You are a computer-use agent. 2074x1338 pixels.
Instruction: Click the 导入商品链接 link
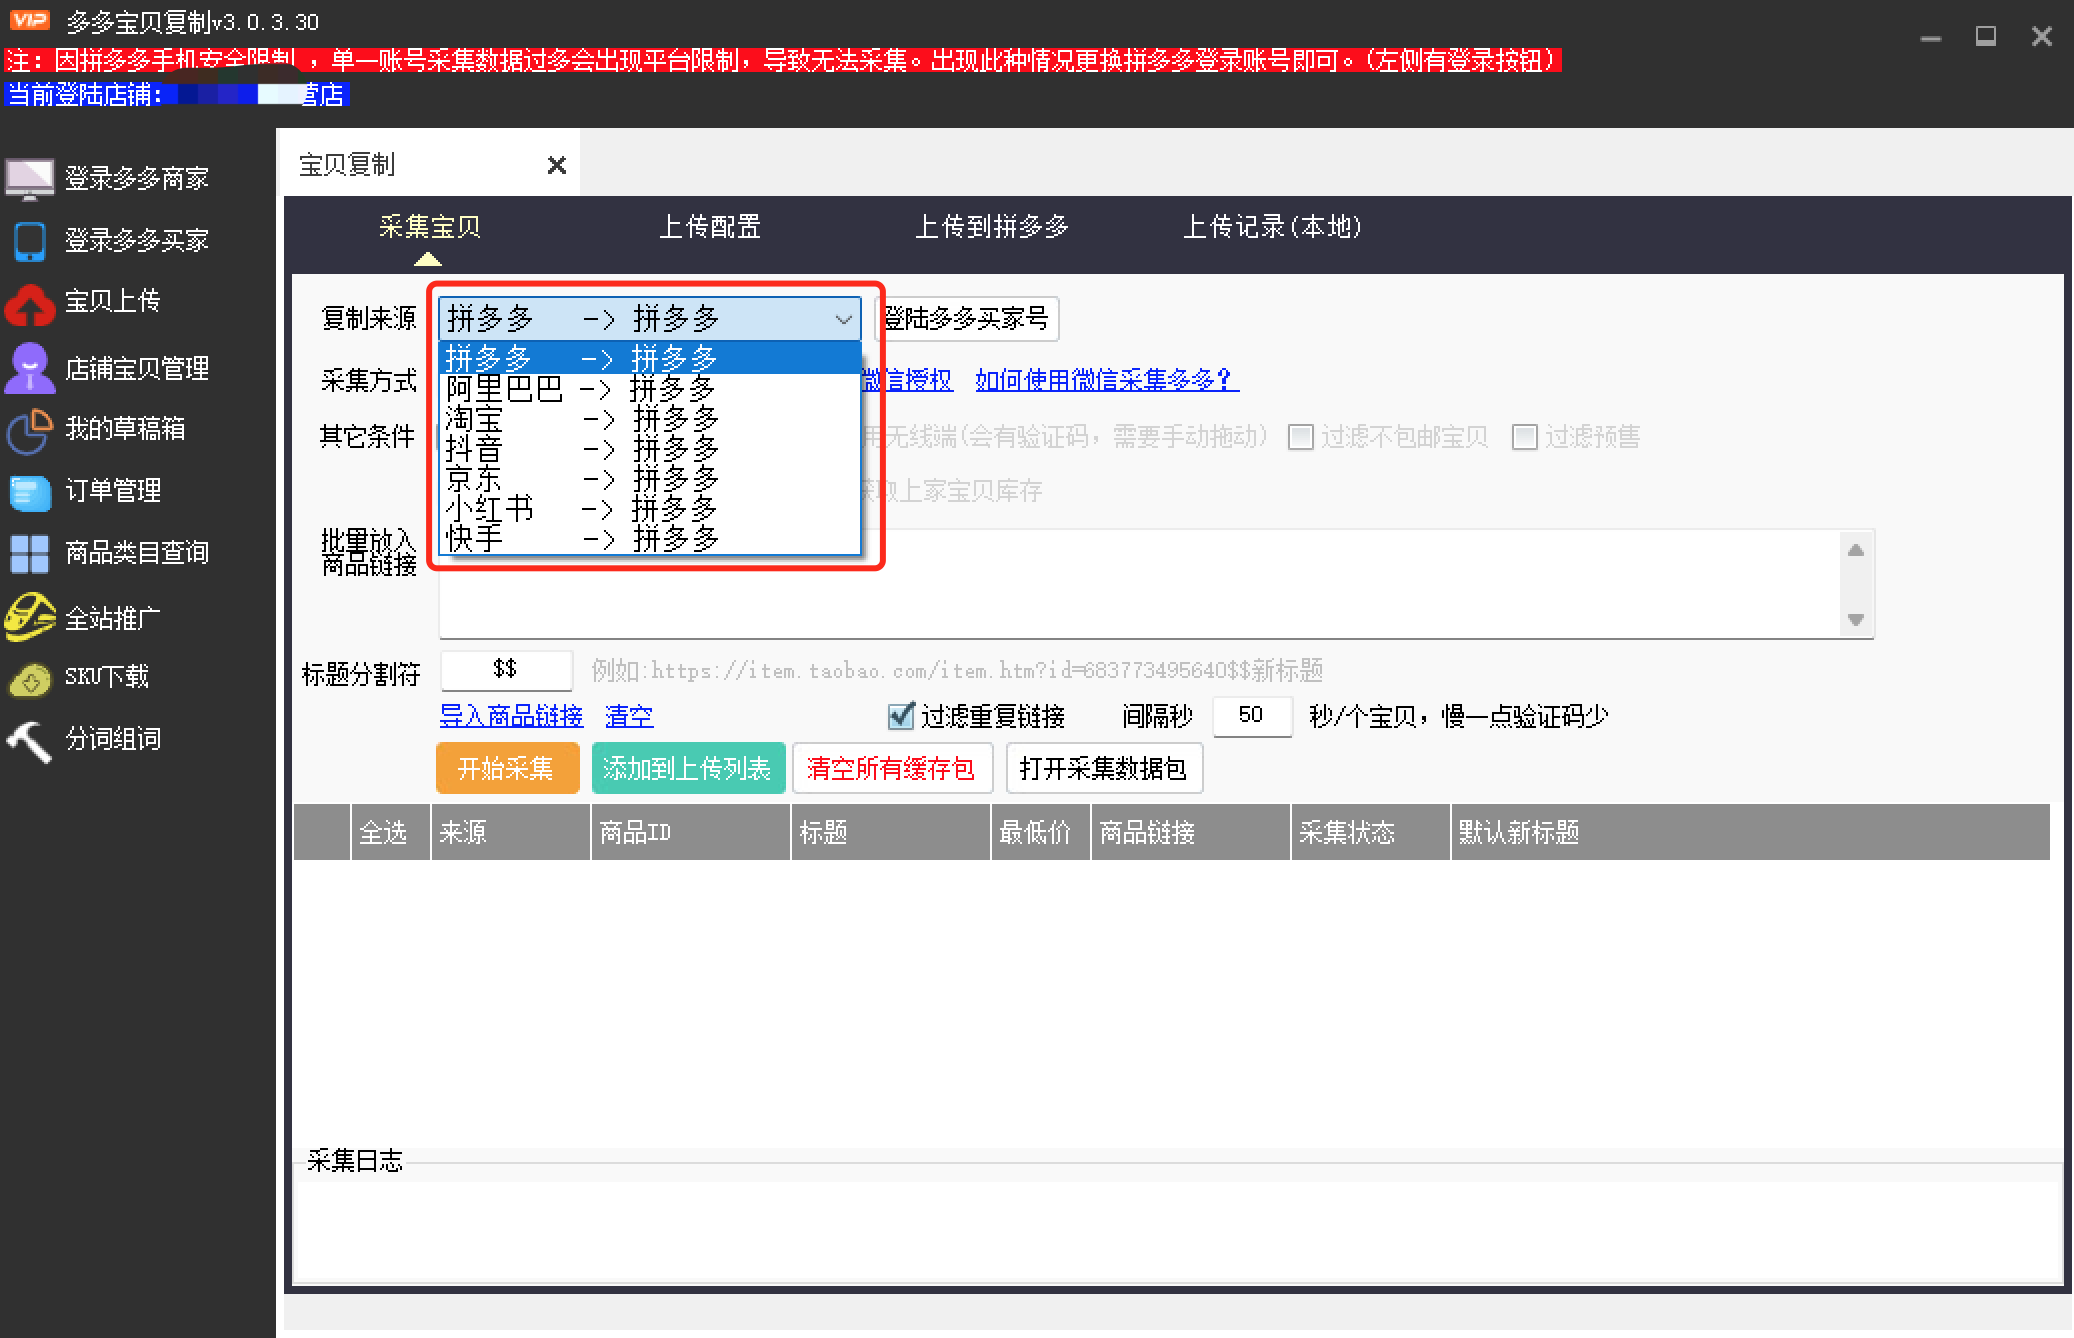pos(511,716)
